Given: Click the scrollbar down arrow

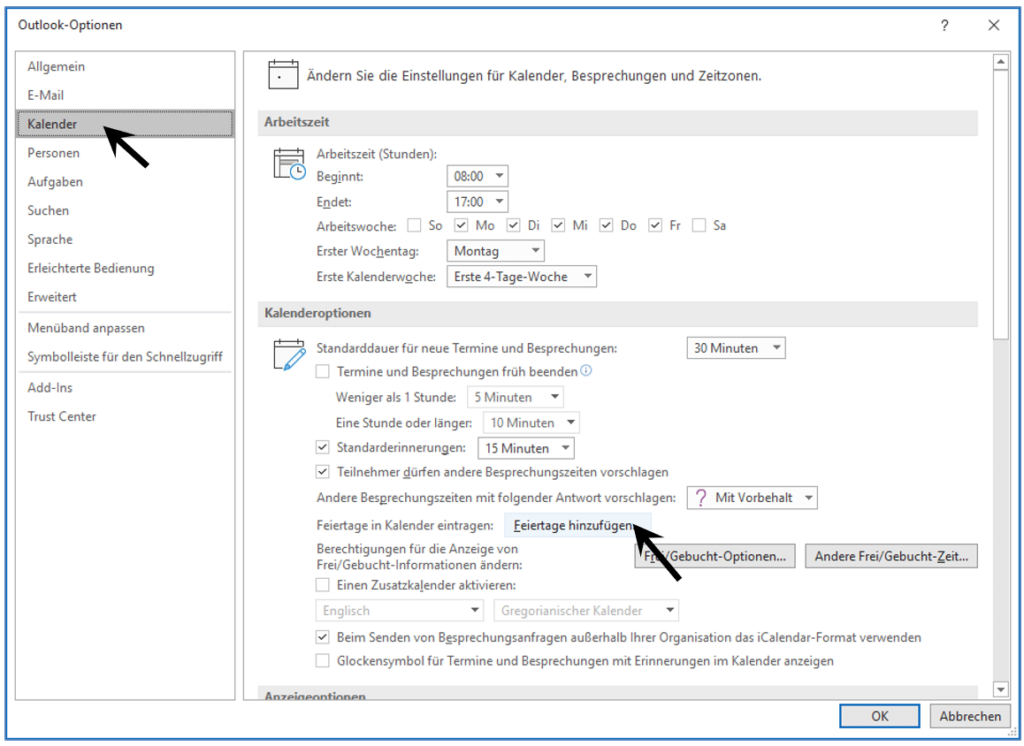Looking at the screenshot, I should (x=1000, y=689).
